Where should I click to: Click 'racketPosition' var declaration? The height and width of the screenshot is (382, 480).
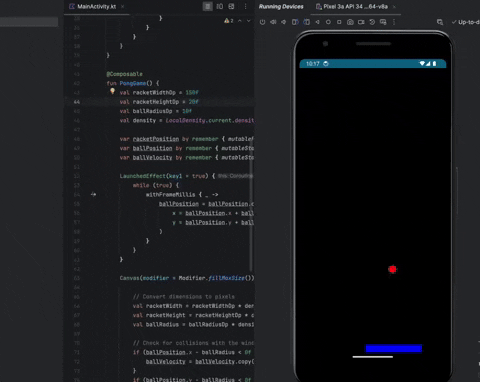(x=156, y=139)
